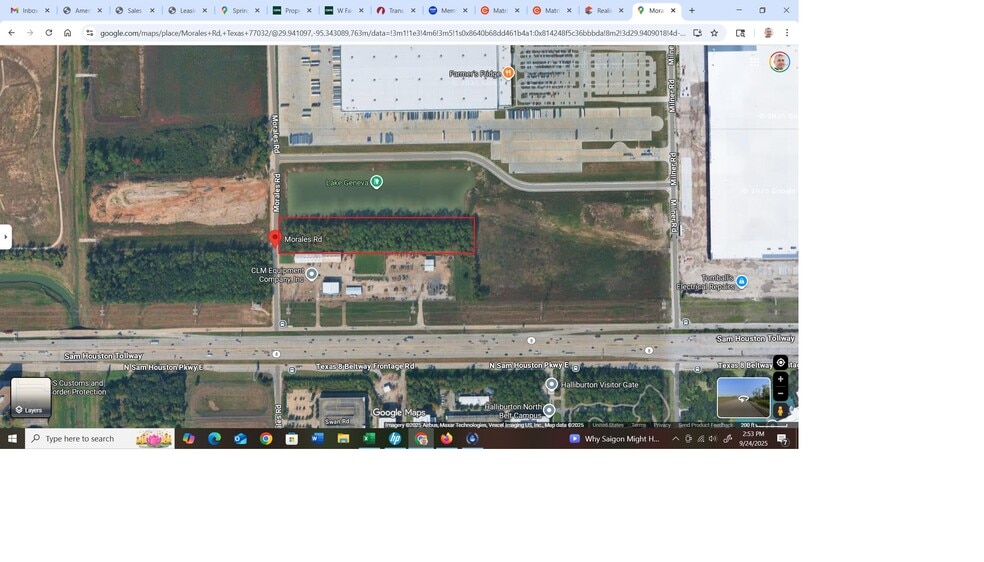
Task: Click the Privacy link on the map footer
Action: point(662,425)
